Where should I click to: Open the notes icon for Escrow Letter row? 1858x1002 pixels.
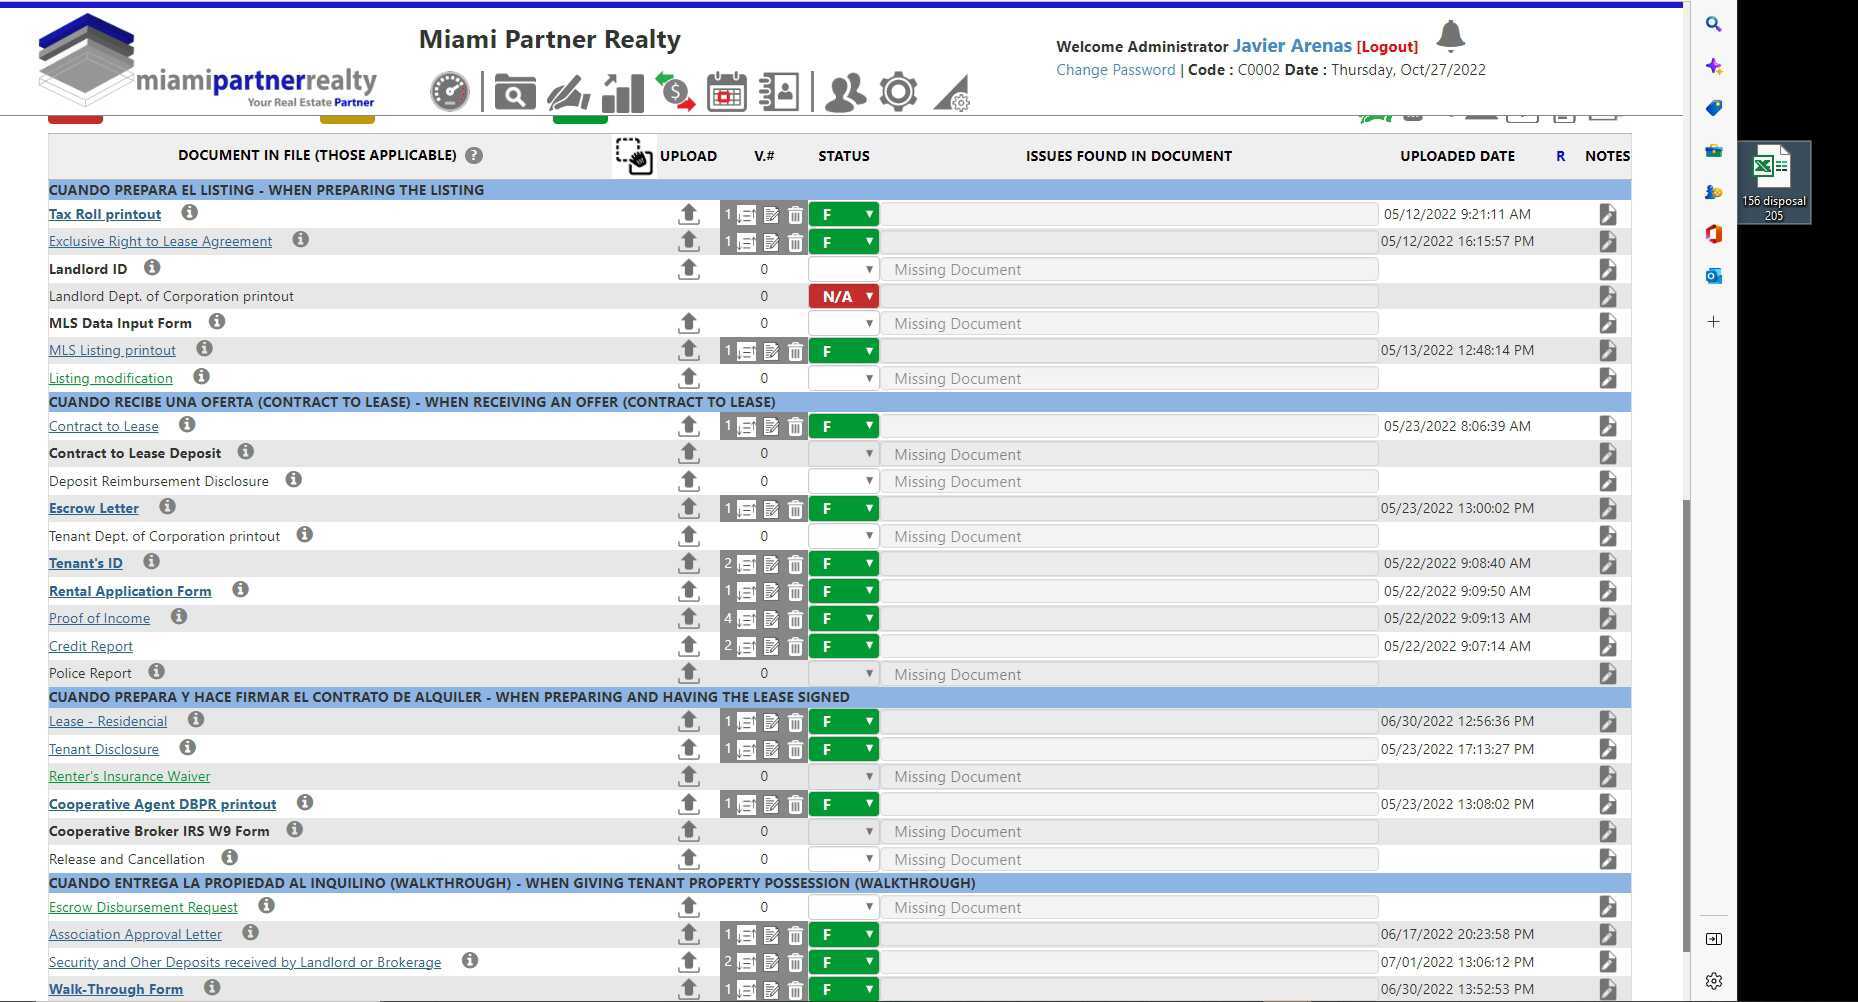point(1607,509)
